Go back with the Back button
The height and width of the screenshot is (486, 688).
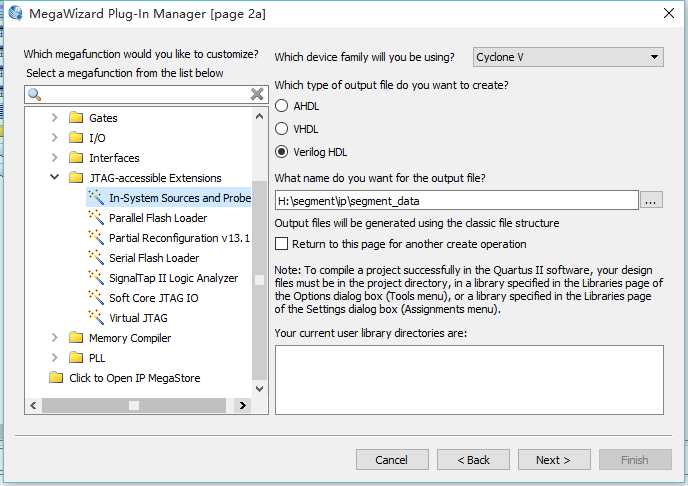pos(473,460)
